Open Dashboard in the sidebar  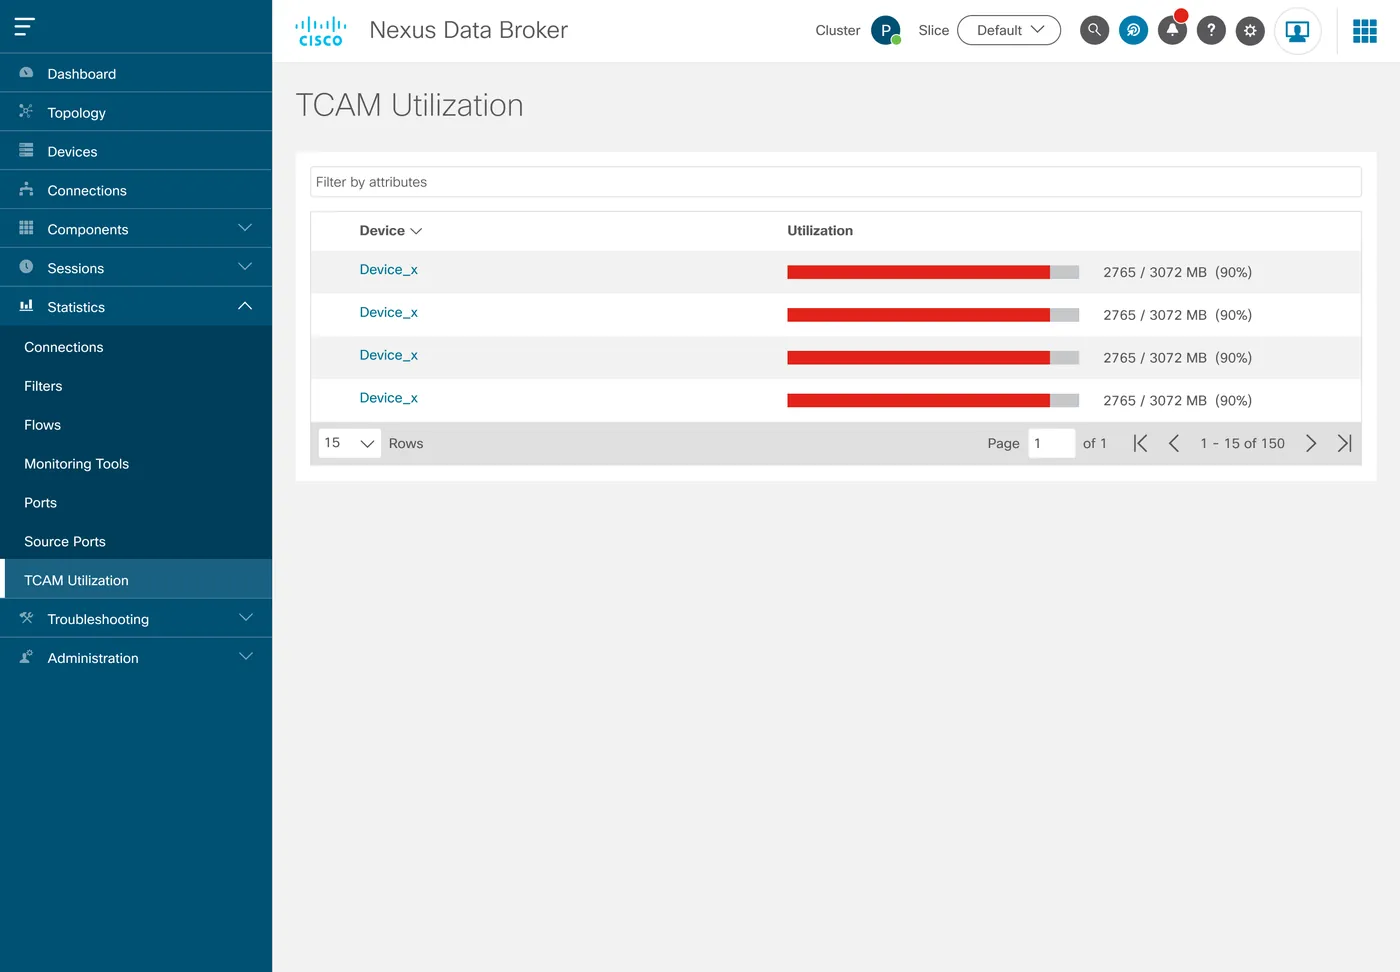coord(136,73)
